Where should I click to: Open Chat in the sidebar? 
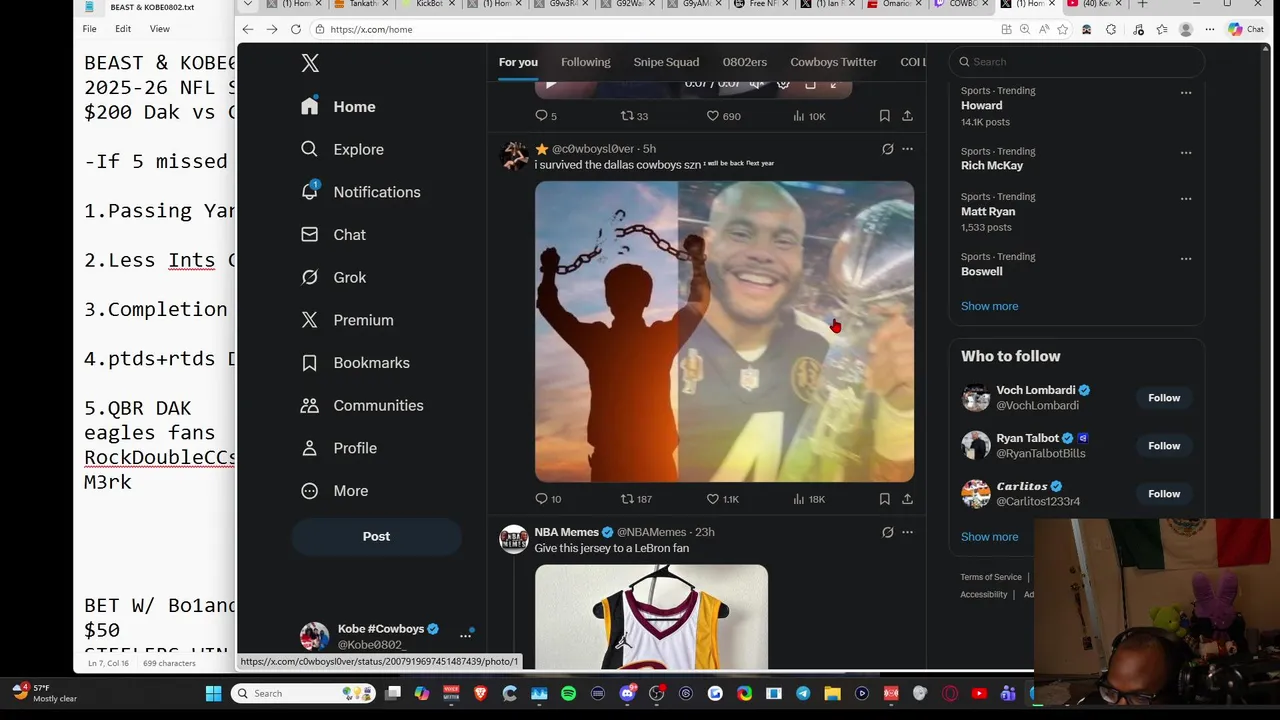point(334,235)
